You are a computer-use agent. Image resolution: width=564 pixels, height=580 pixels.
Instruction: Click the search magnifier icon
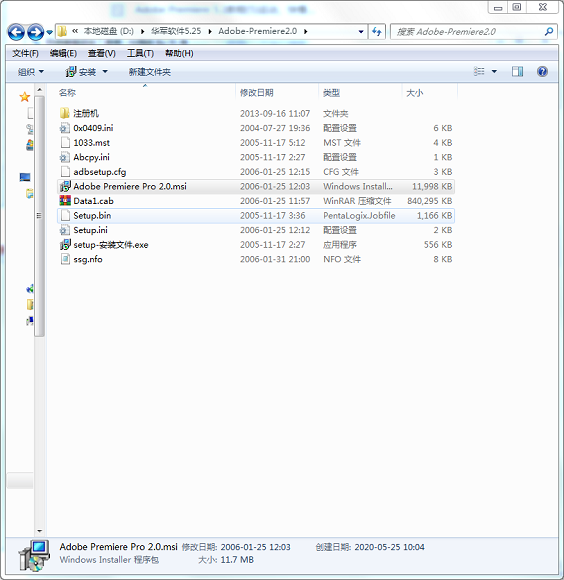tap(549, 31)
